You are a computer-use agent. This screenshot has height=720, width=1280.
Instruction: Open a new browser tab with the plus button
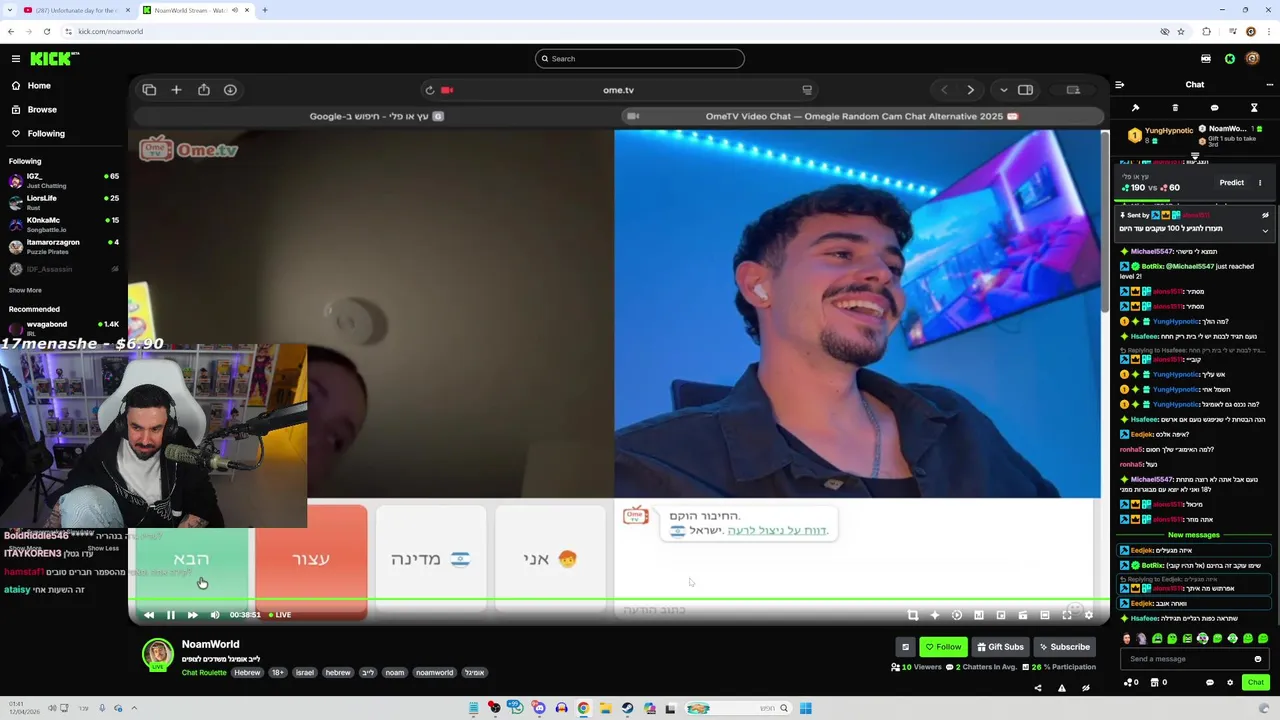265,10
